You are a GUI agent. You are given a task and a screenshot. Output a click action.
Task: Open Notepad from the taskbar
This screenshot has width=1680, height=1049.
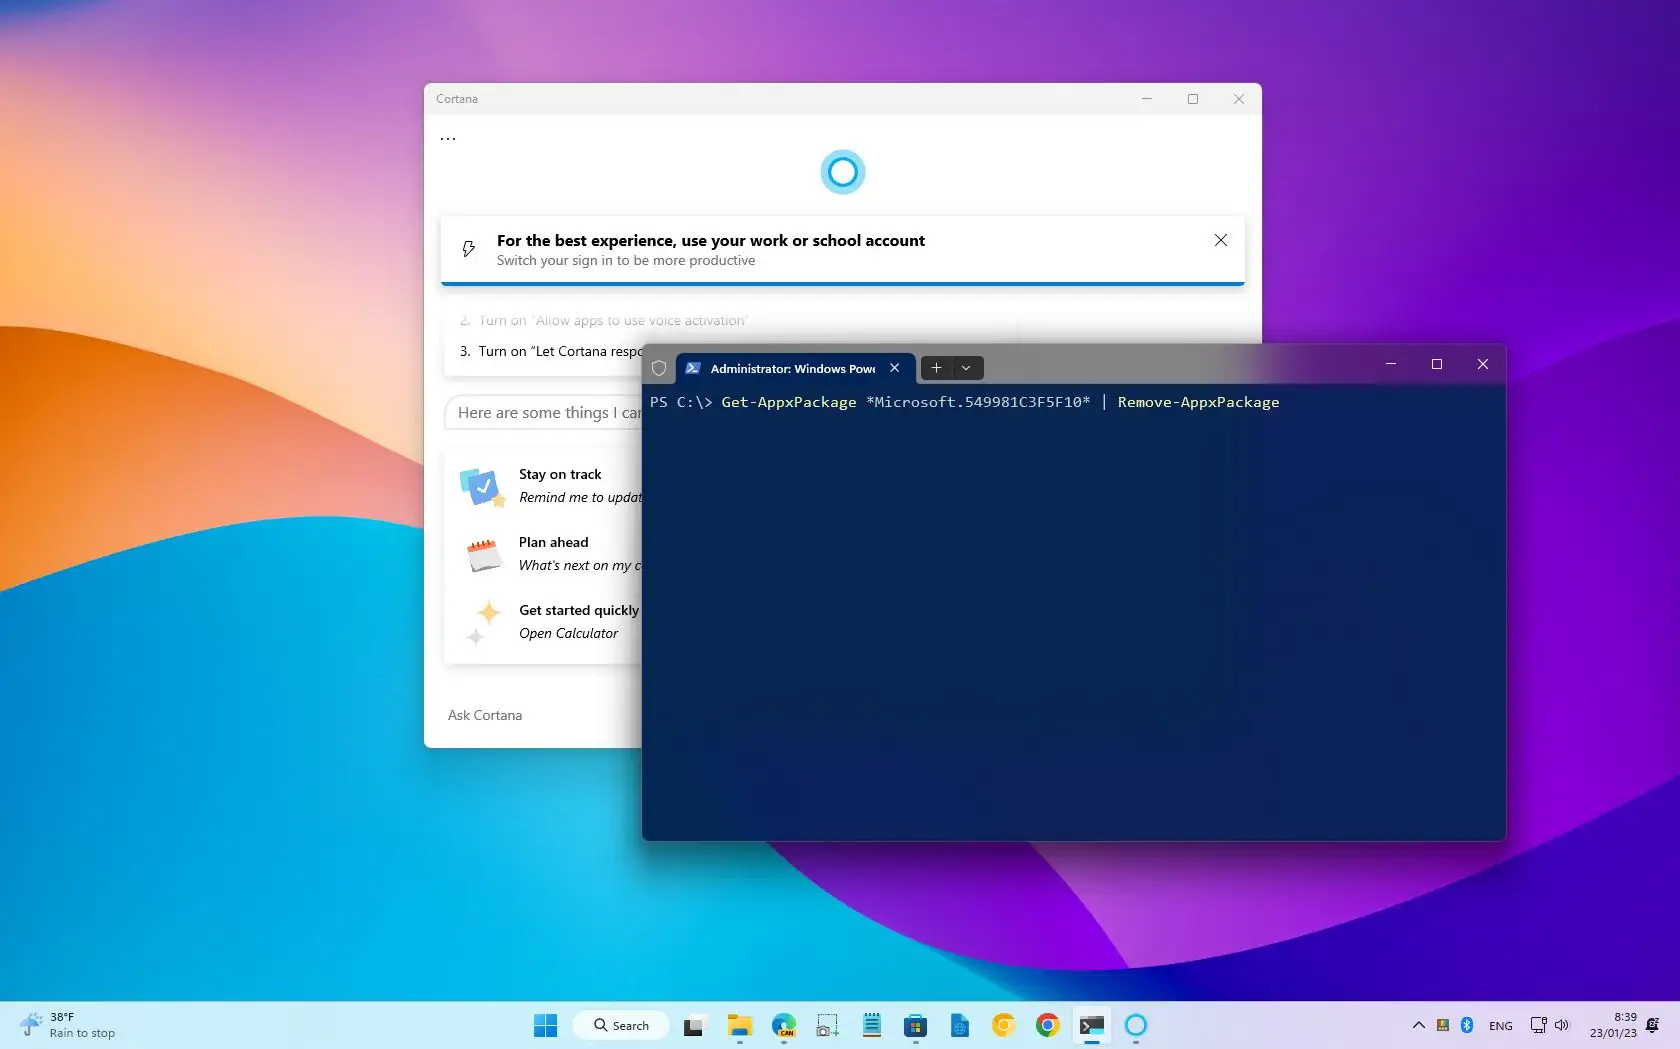pyautogui.click(x=871, y=1025)
